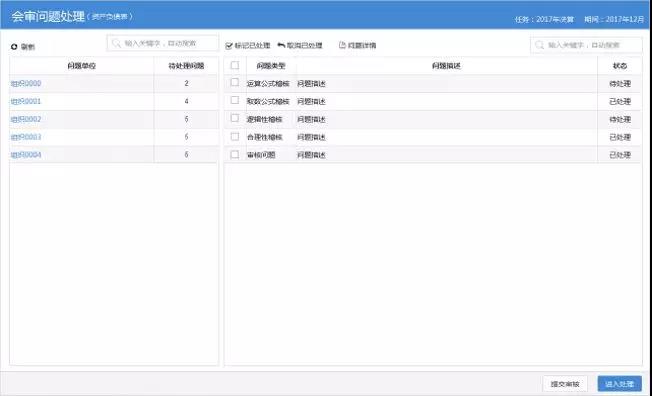The image size is (652, 396).
Task: Click the pending count 4 for 组织0001
Action: coord(186,101)
